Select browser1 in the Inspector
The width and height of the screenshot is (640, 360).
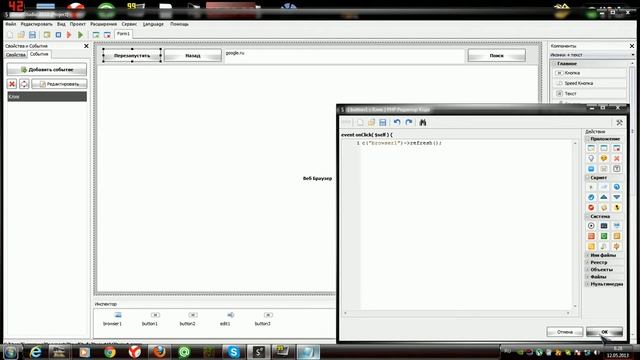113,319
